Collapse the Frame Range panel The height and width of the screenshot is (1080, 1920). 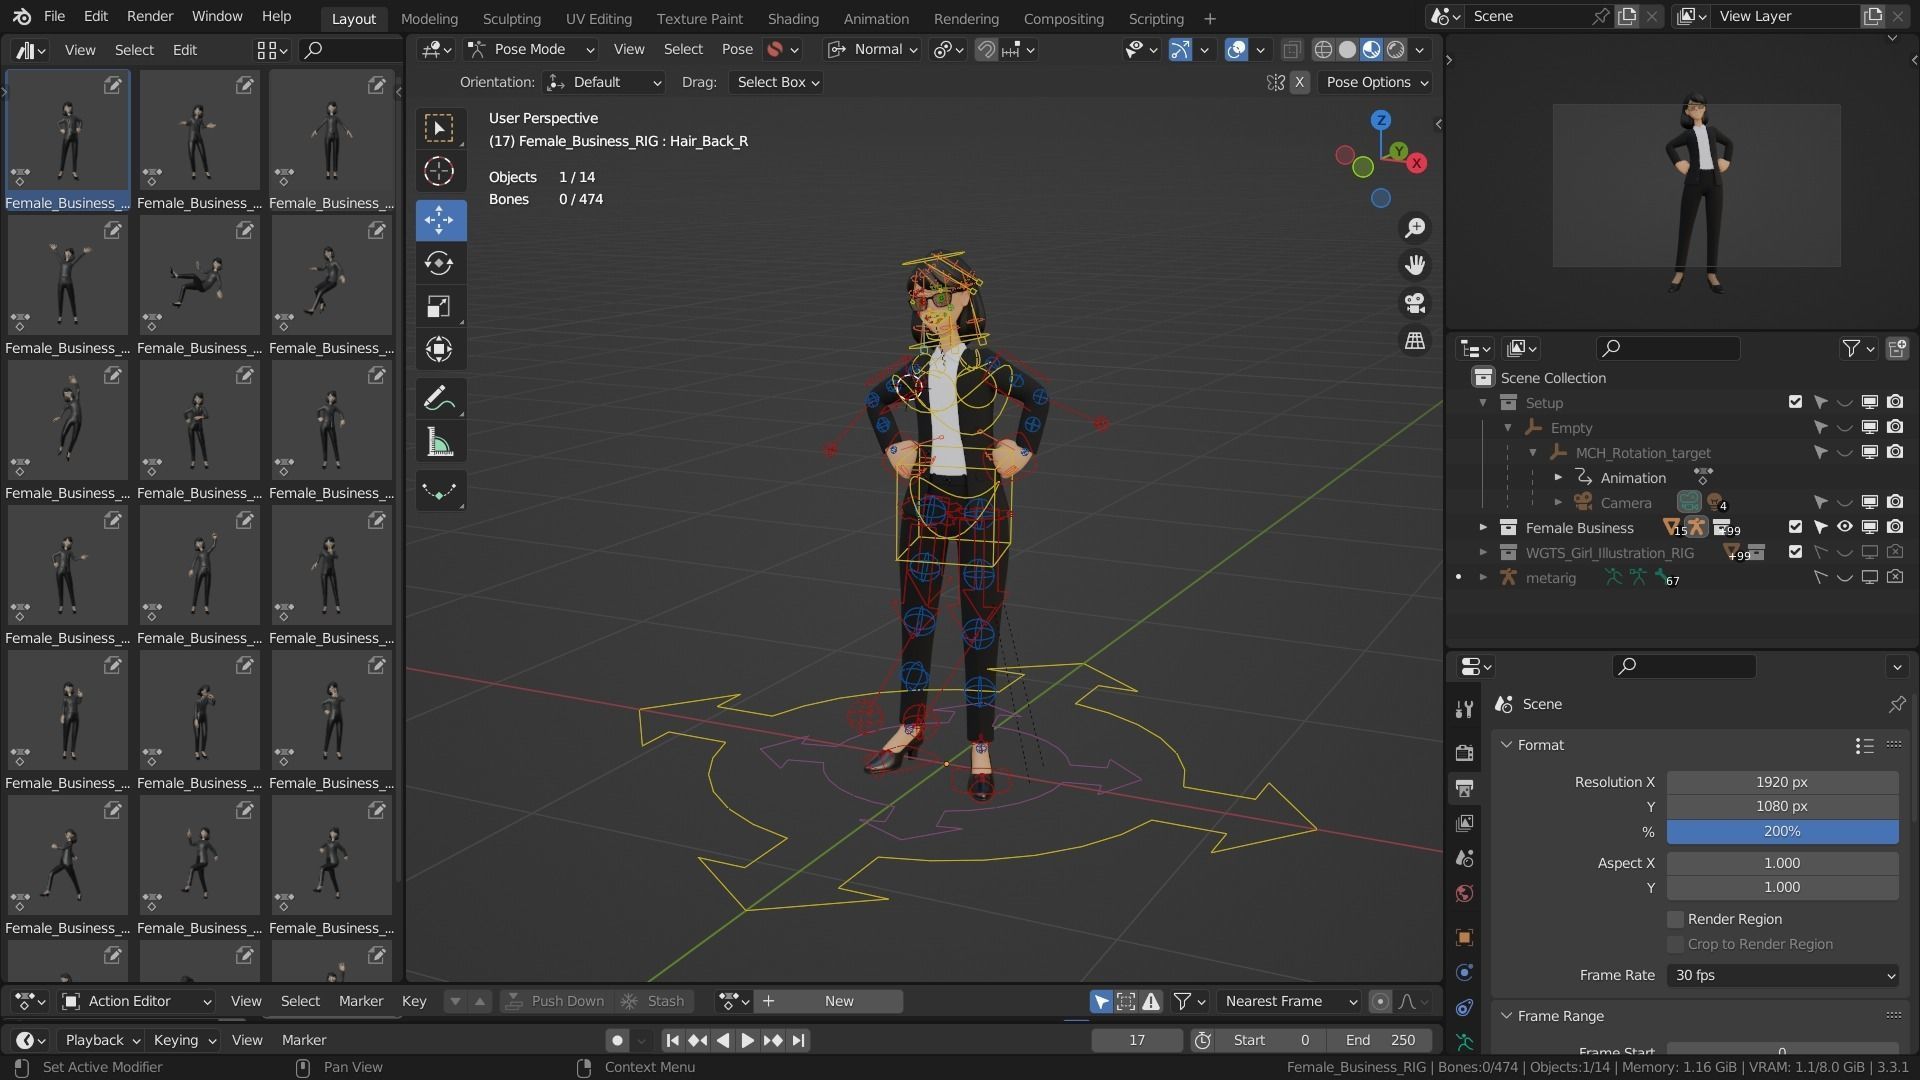pos(1507,1016)
